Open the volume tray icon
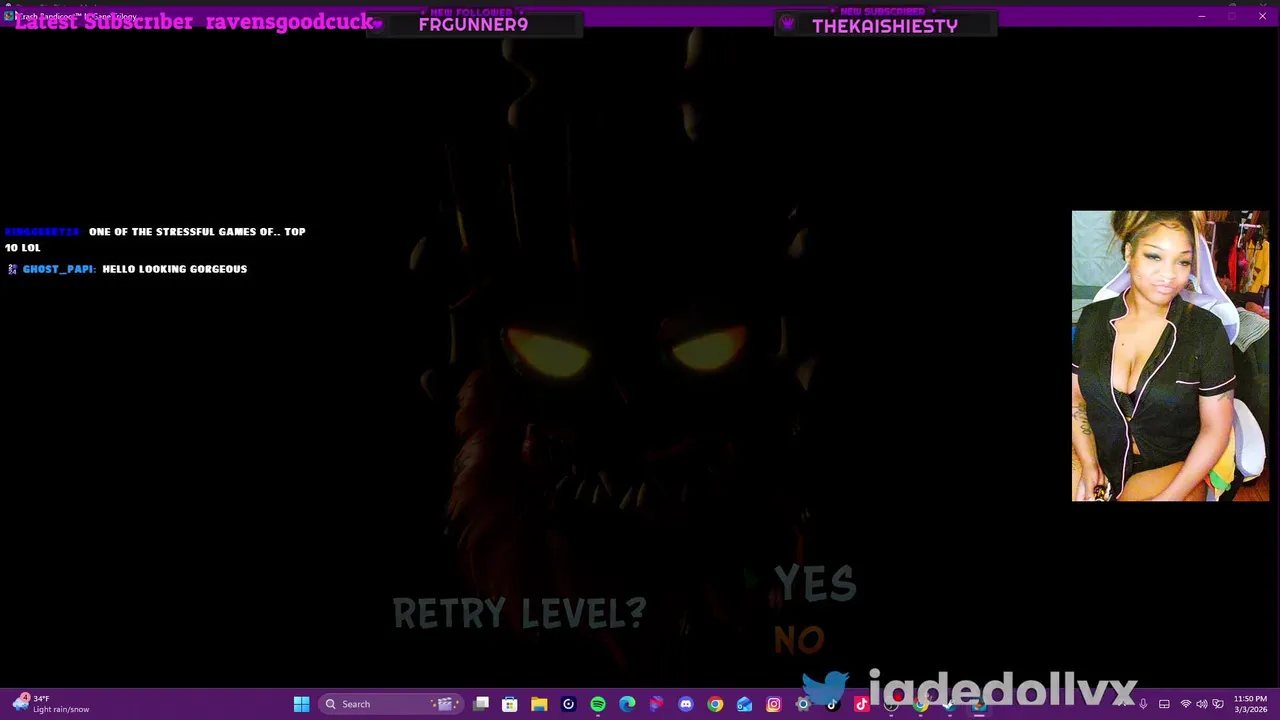The height and width of the screenshot is (720, 1280). (1202, 704)
